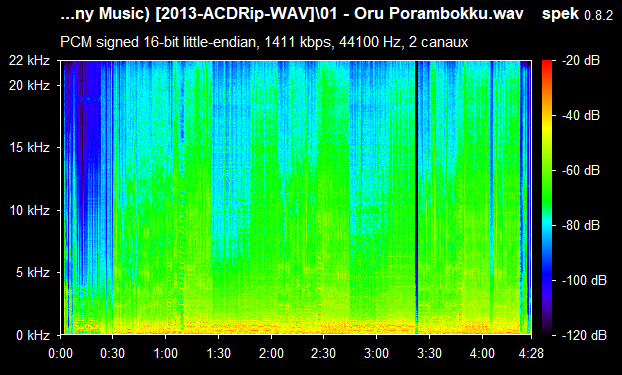622x375 pixels.
Task: Click the 0 kHz frequency label
Action: pyautogui.click(x=33, y=335)
